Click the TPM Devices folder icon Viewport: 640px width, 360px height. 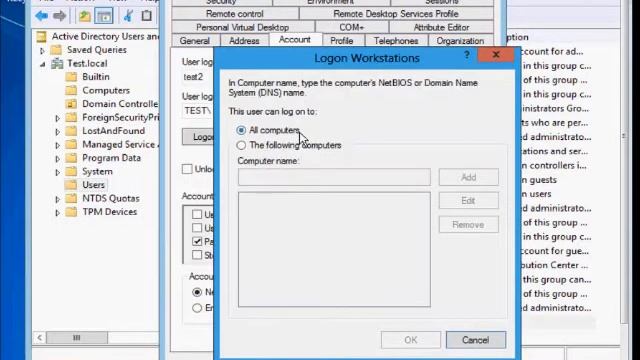pos(71,212)
